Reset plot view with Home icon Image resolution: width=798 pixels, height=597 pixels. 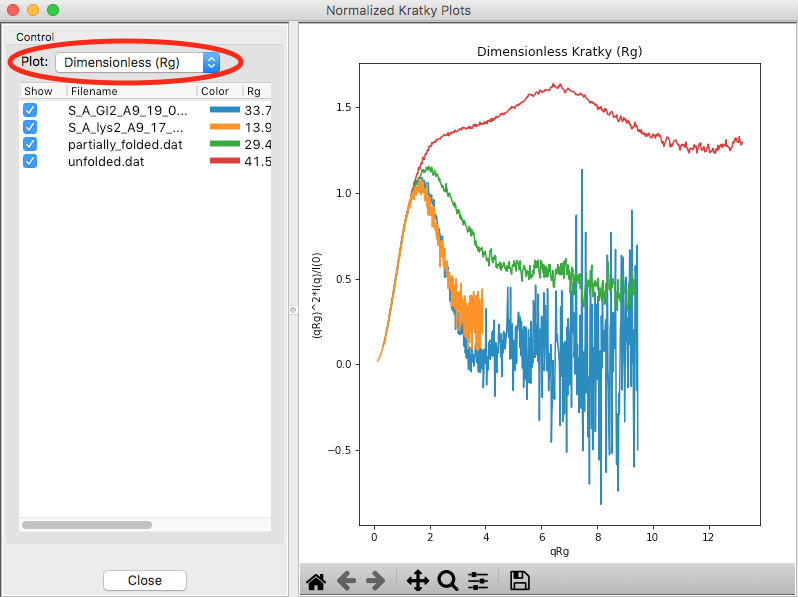click(316, 581)
